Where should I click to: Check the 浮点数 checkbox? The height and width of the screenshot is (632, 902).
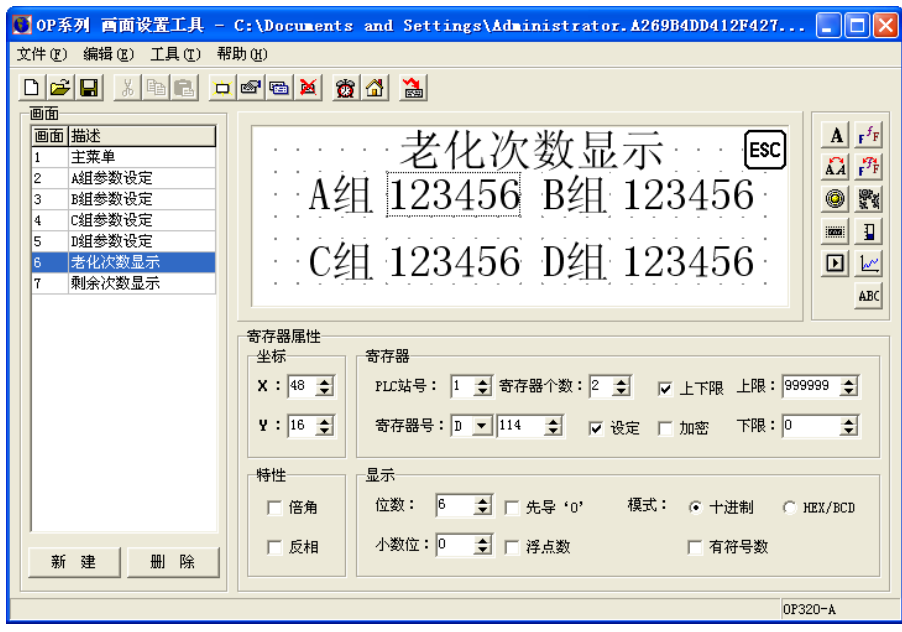click(512, 547)
